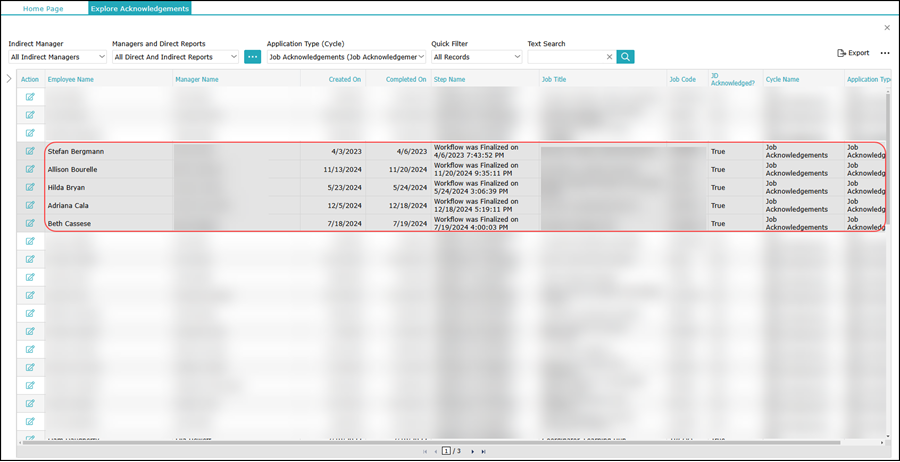Open the more options ellipsis beside Export
The width and height of the screenshot is (900, 462).
884,53
